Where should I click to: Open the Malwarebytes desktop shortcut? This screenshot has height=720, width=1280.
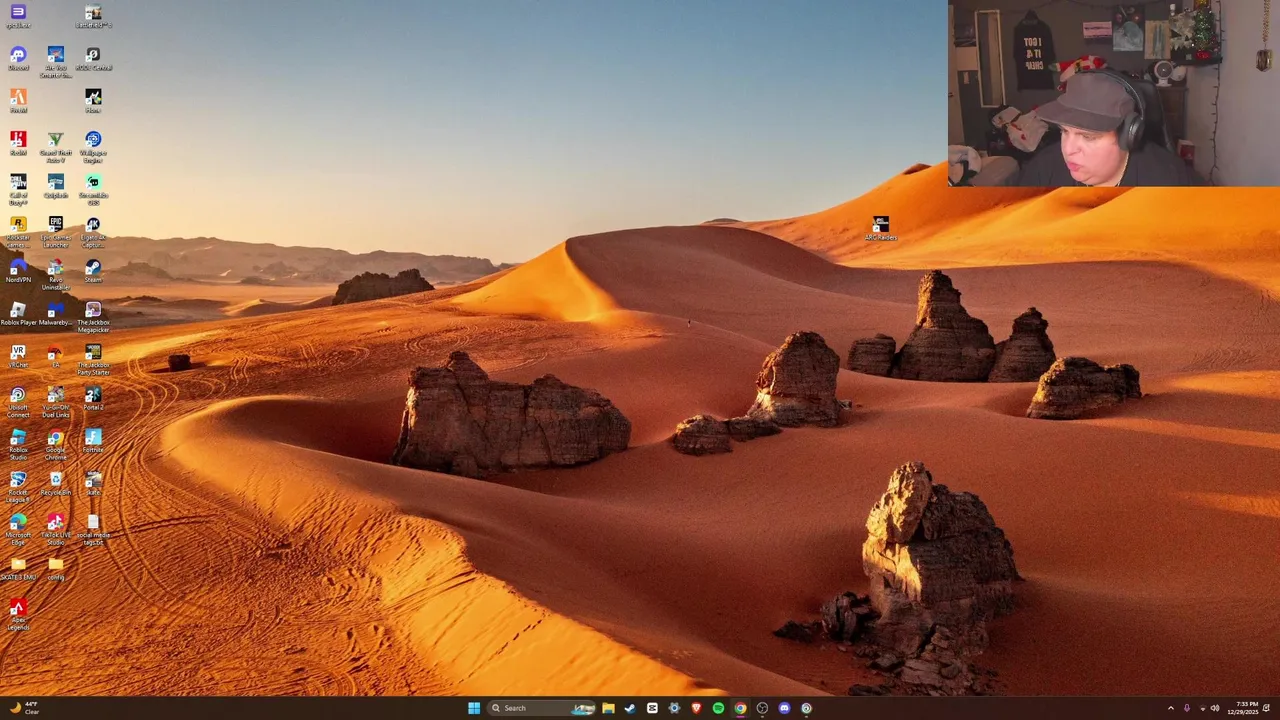(56, 315)
